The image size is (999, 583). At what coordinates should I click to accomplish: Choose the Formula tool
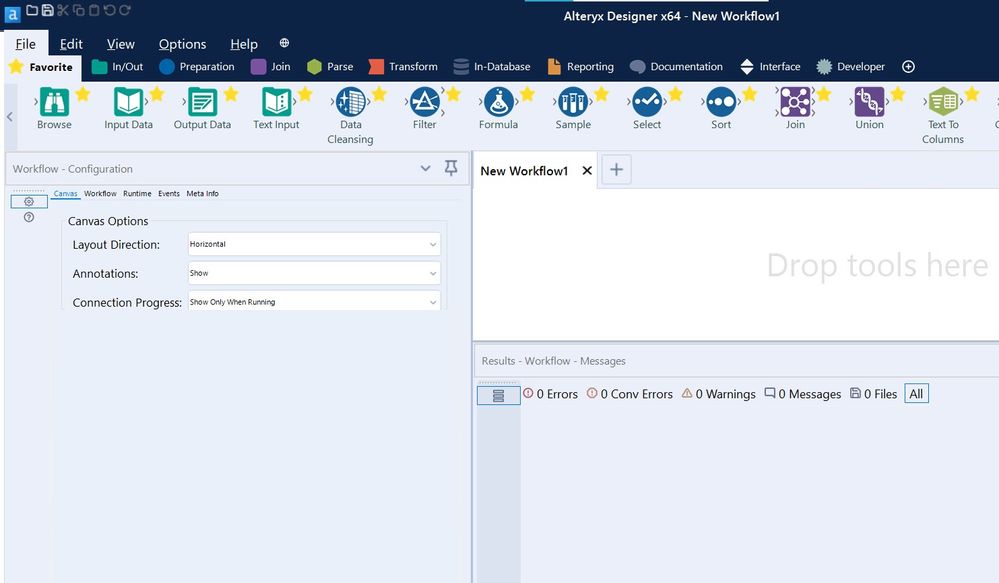[498, 102]
